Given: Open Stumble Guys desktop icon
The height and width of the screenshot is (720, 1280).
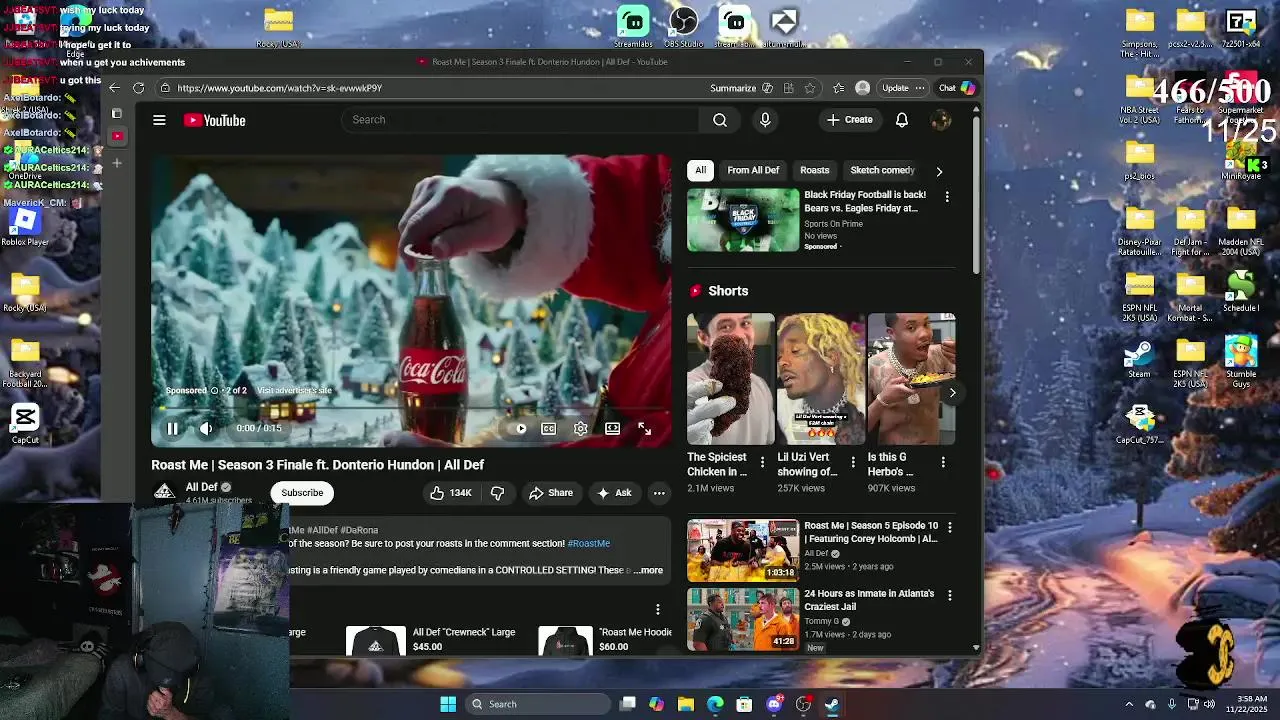Looking at the screenshot, I should (1241, 362).
